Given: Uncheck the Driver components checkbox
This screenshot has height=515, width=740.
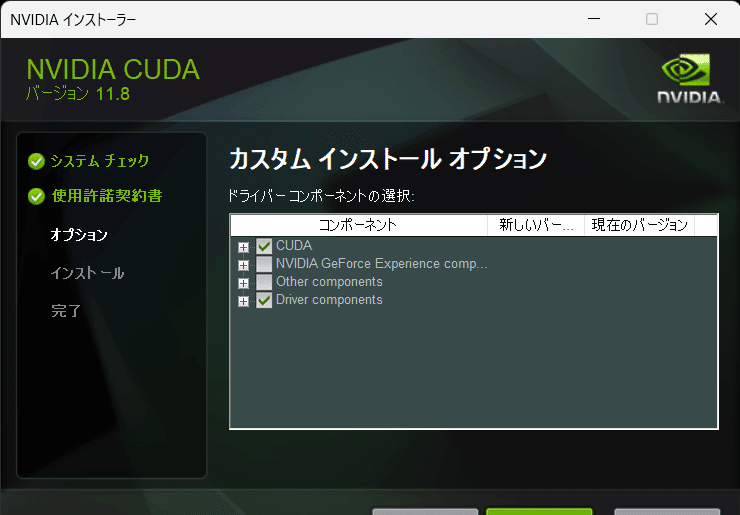Looking at the screenshot, I should pos(264,300).
